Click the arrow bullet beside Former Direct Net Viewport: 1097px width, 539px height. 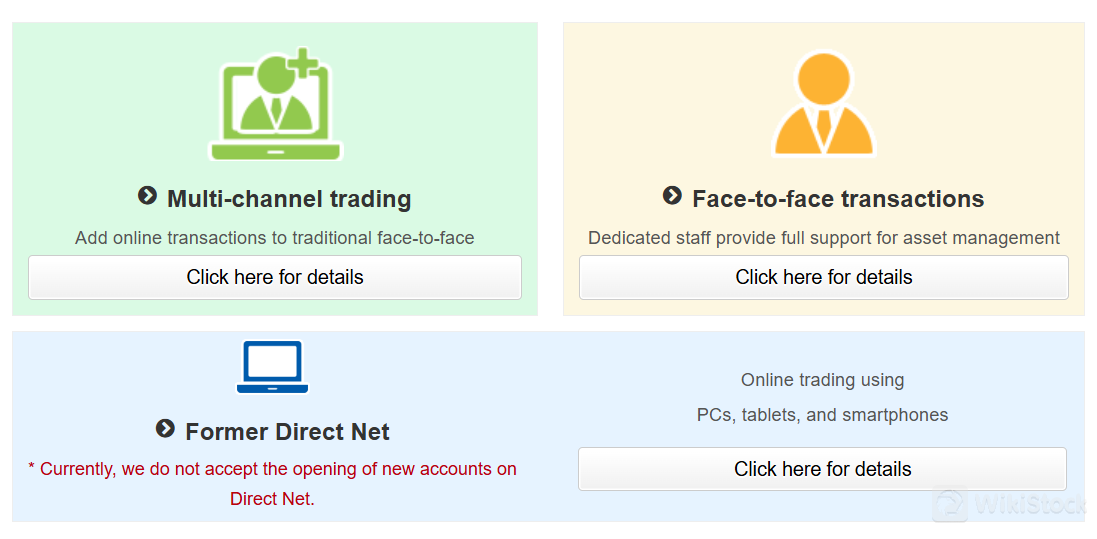point(165,428)
